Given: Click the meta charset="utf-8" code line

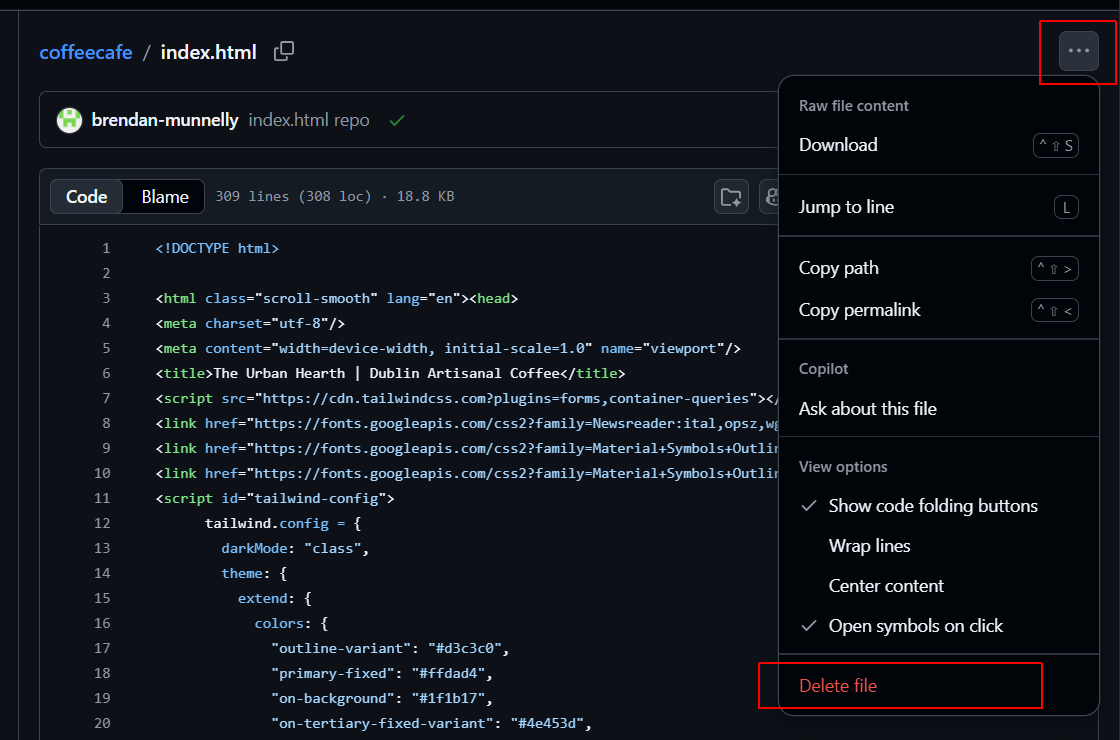Looking at the screenshot, I should (x=250, y=324).
